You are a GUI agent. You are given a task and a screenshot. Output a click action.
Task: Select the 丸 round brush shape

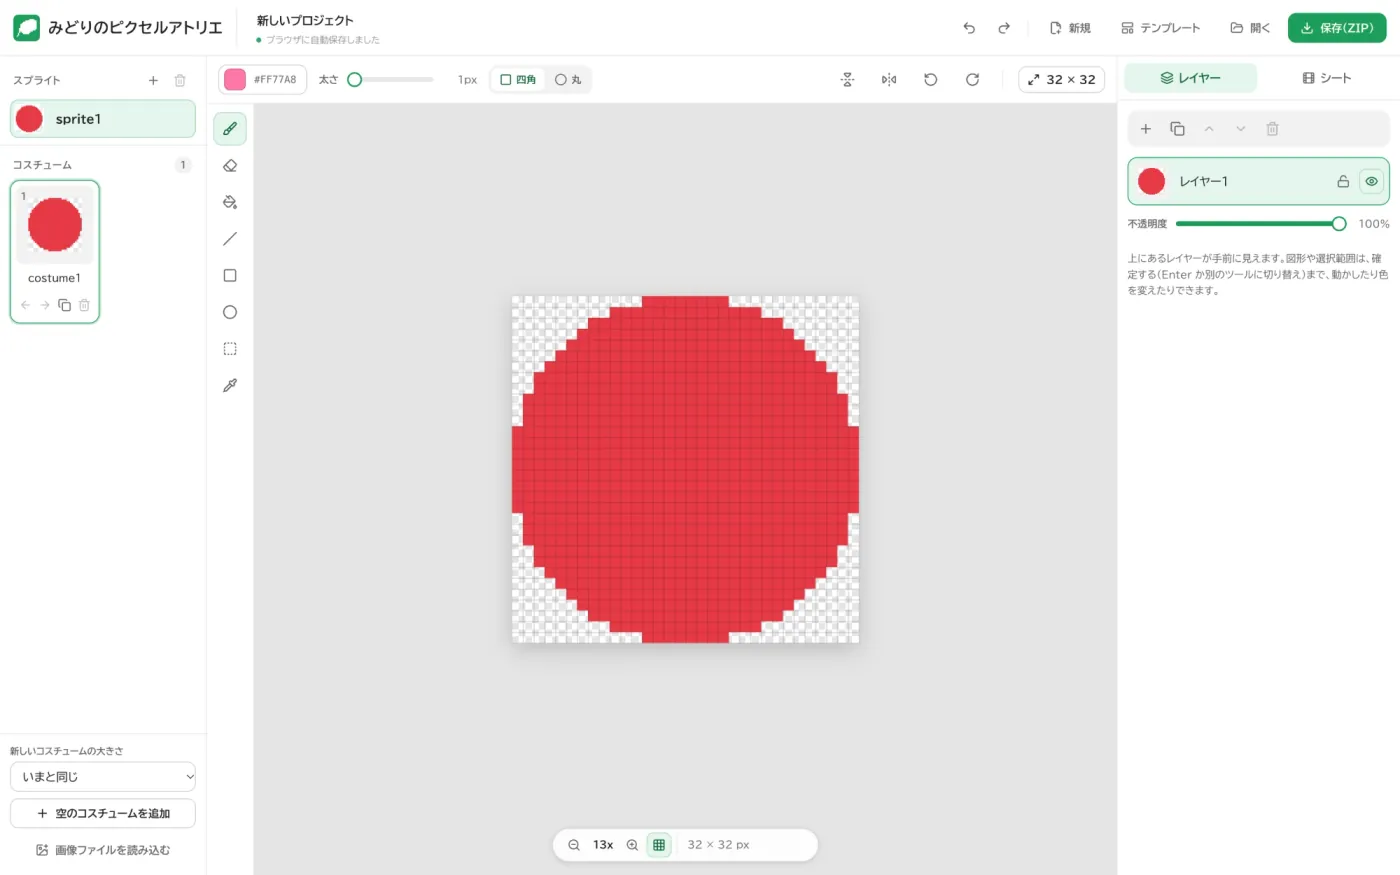tap(568, 80)
